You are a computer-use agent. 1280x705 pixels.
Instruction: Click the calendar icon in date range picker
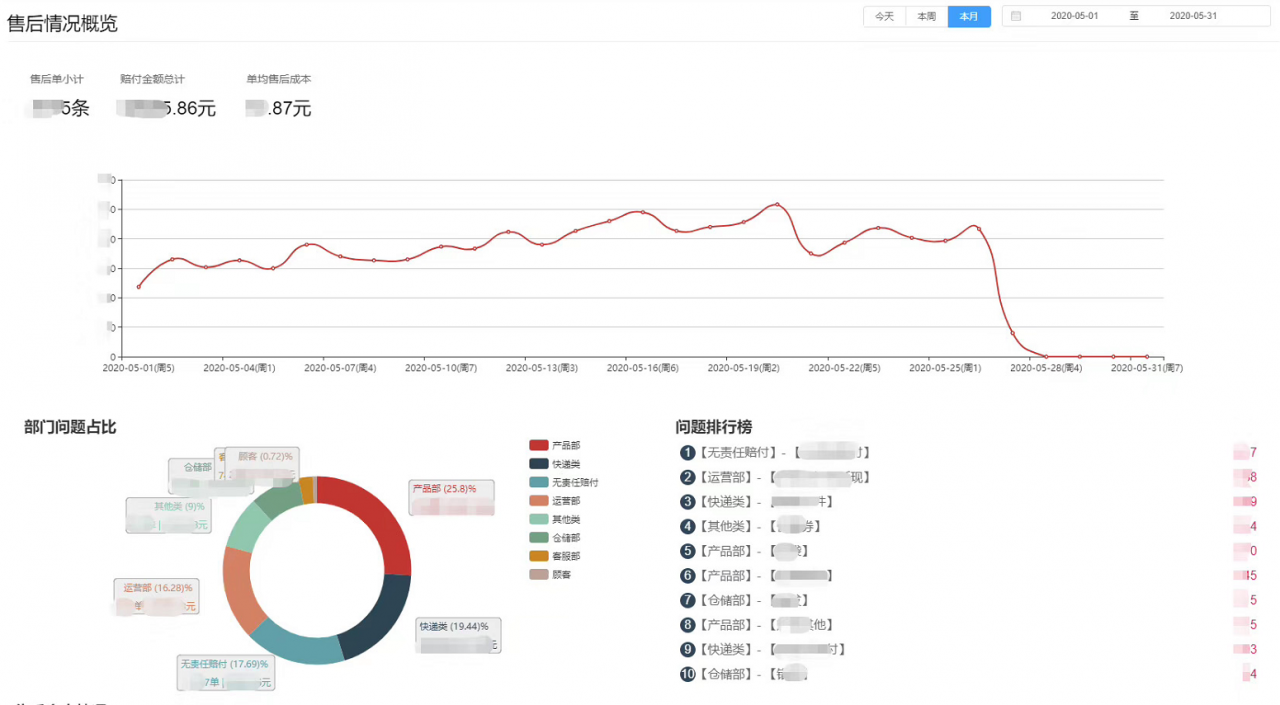click(1016, 16)
